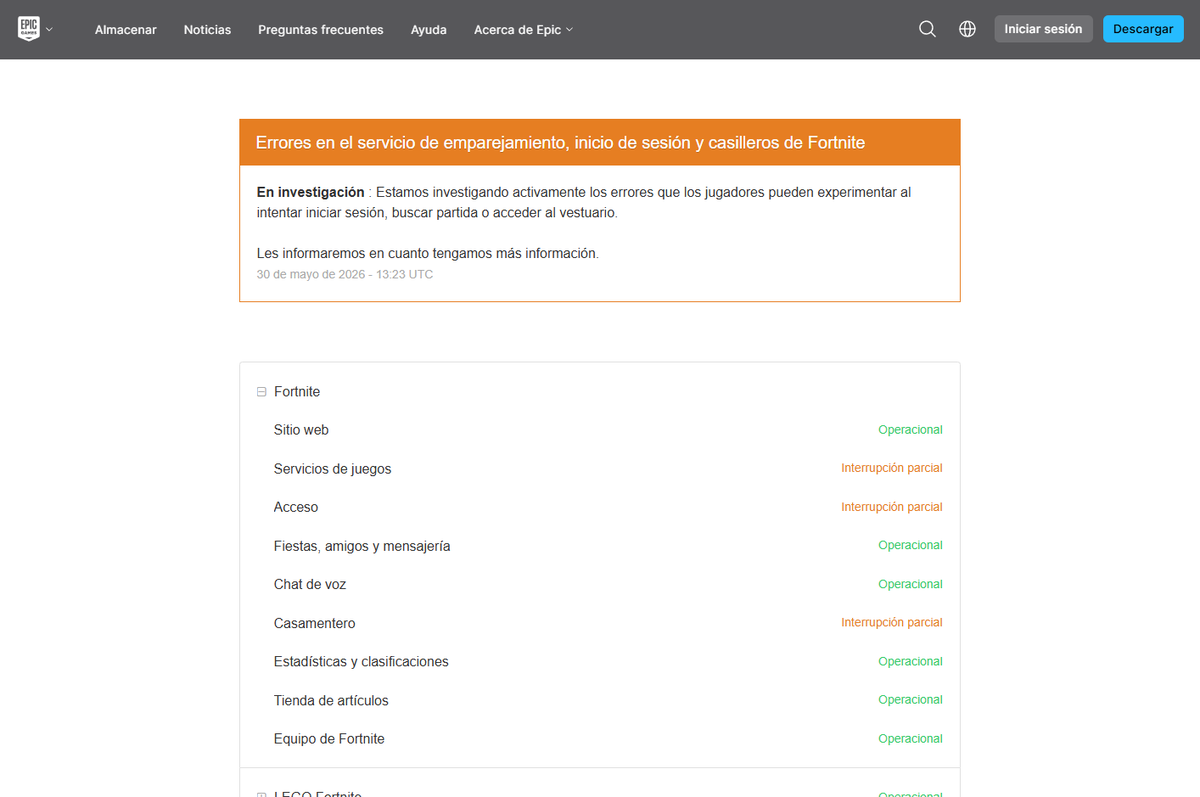Click Operacional status of Sitio web

click(910, 430)
